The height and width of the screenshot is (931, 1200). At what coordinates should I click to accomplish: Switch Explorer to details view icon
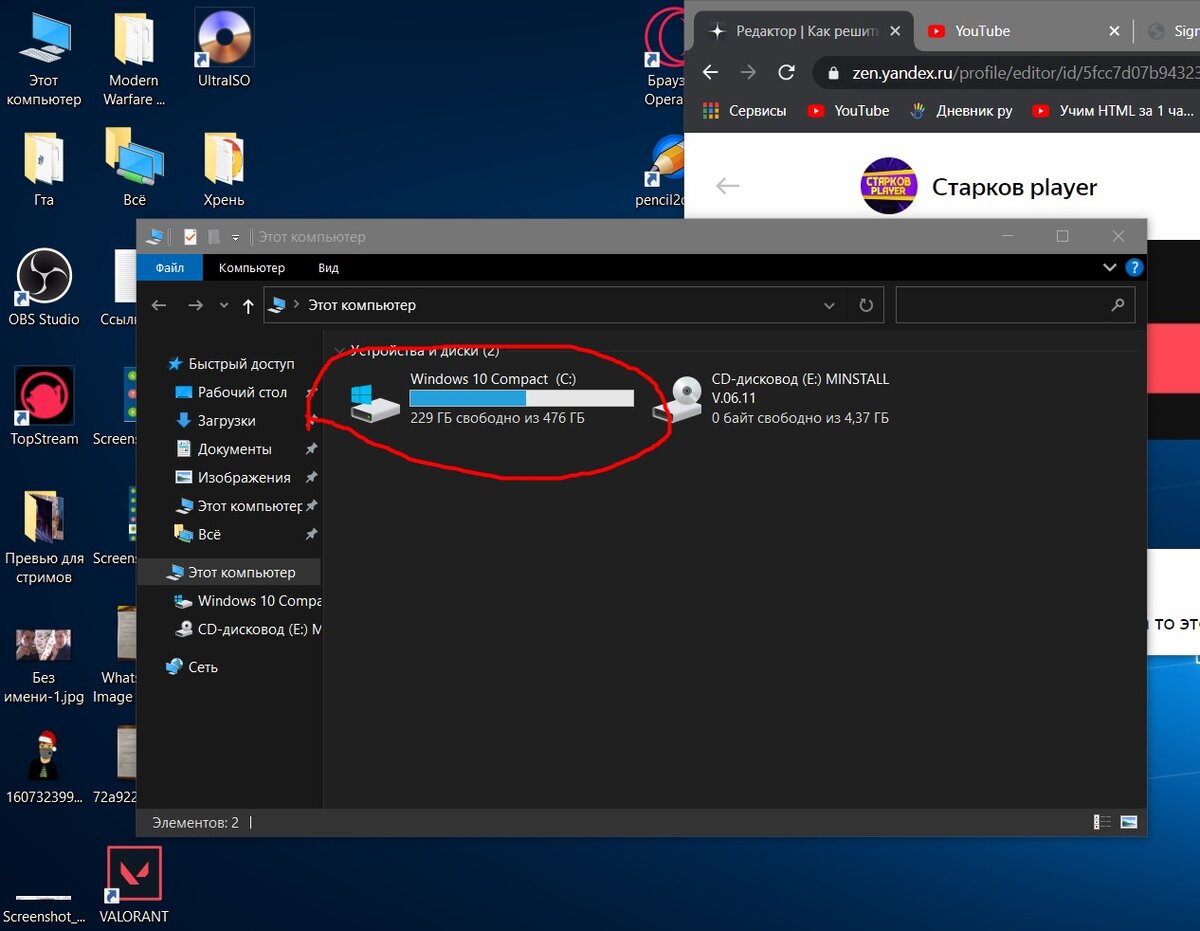point(1102,822)
